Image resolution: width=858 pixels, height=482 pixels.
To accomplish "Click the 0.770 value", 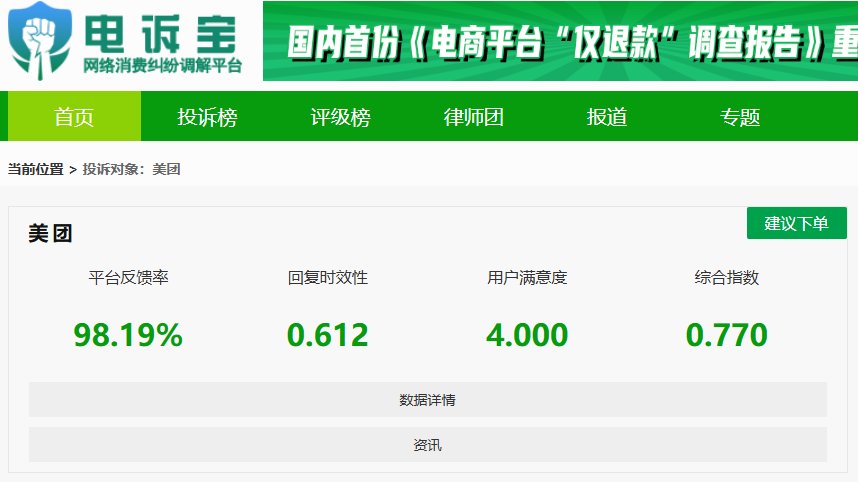I will (727, 335).
